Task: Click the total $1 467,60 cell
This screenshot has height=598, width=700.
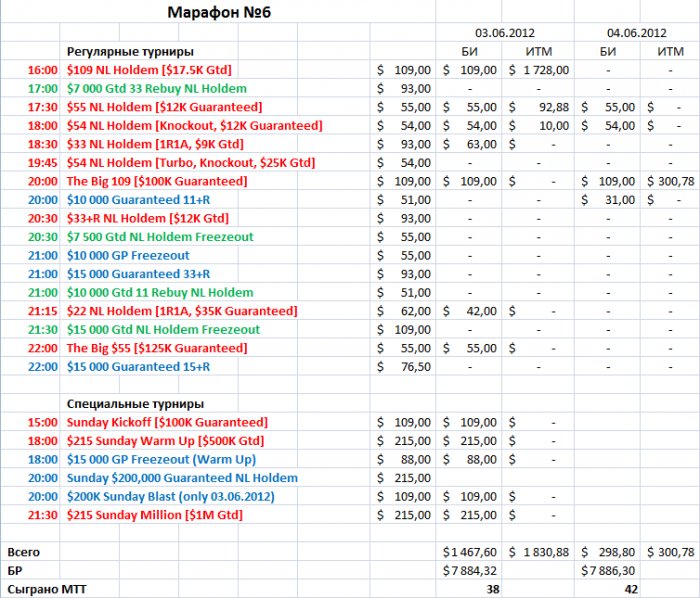Action: click(470, 552)
